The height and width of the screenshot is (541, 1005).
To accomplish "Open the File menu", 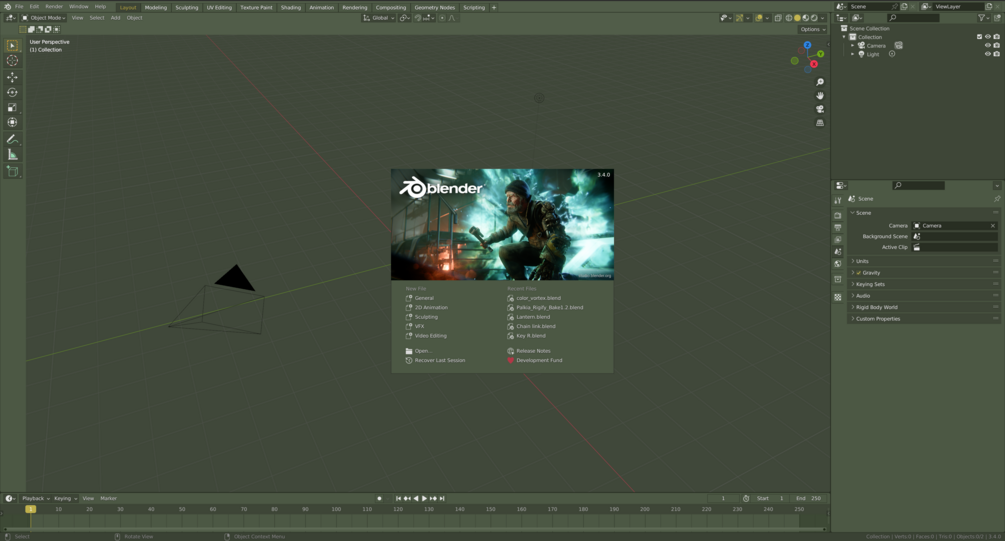I will tap(19, 6).
